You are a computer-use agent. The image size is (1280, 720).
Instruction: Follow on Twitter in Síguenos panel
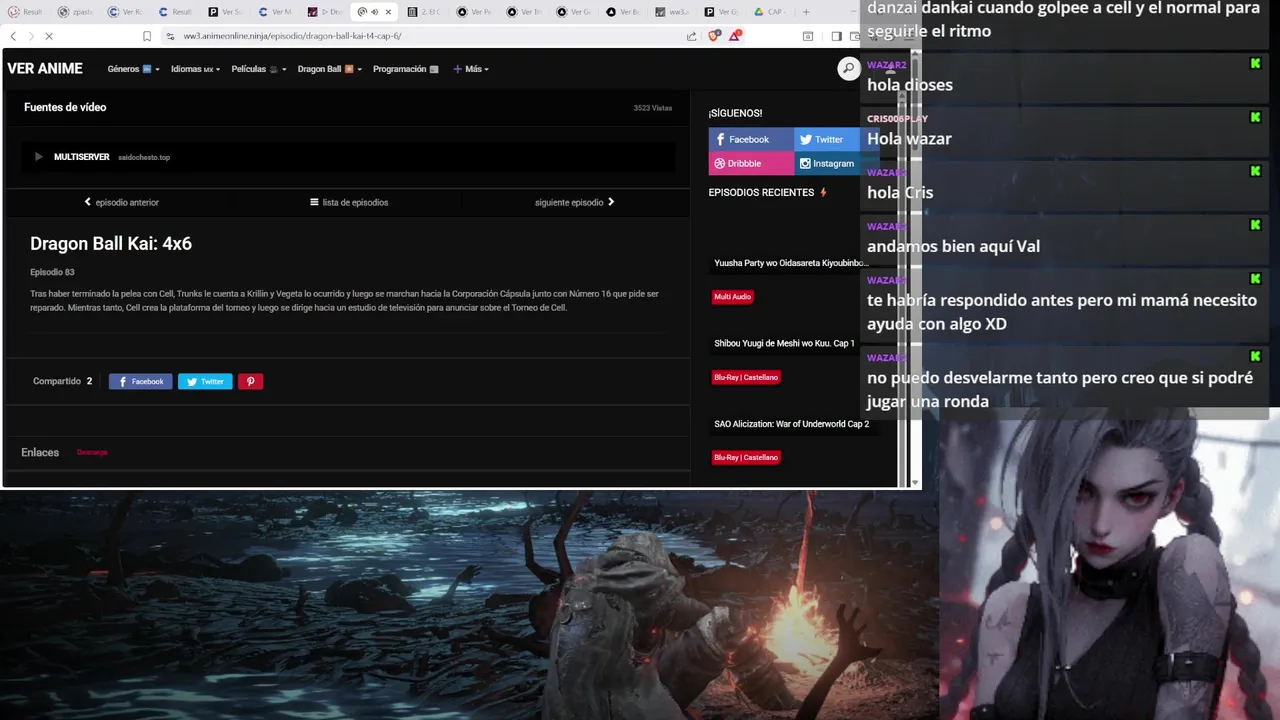pyautogui.click(x=827, y=139)
